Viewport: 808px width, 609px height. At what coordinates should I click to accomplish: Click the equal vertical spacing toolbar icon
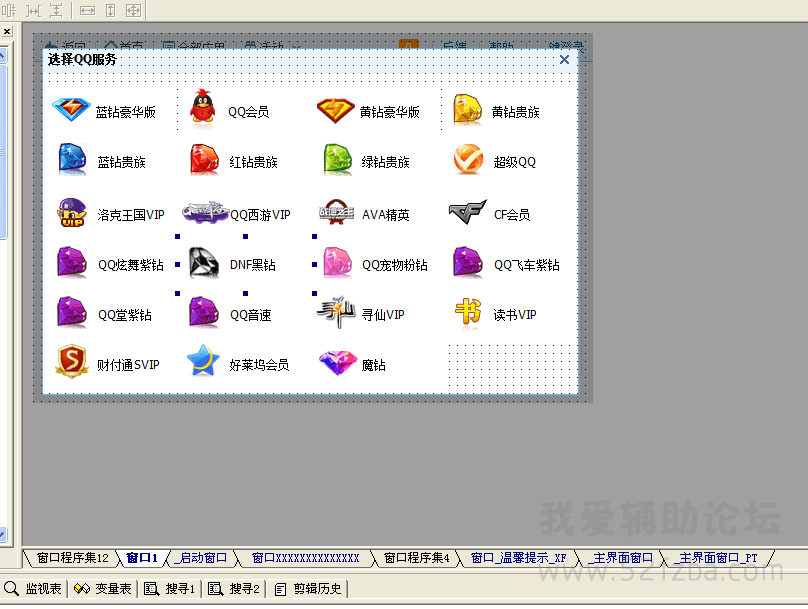pos(56,10)
